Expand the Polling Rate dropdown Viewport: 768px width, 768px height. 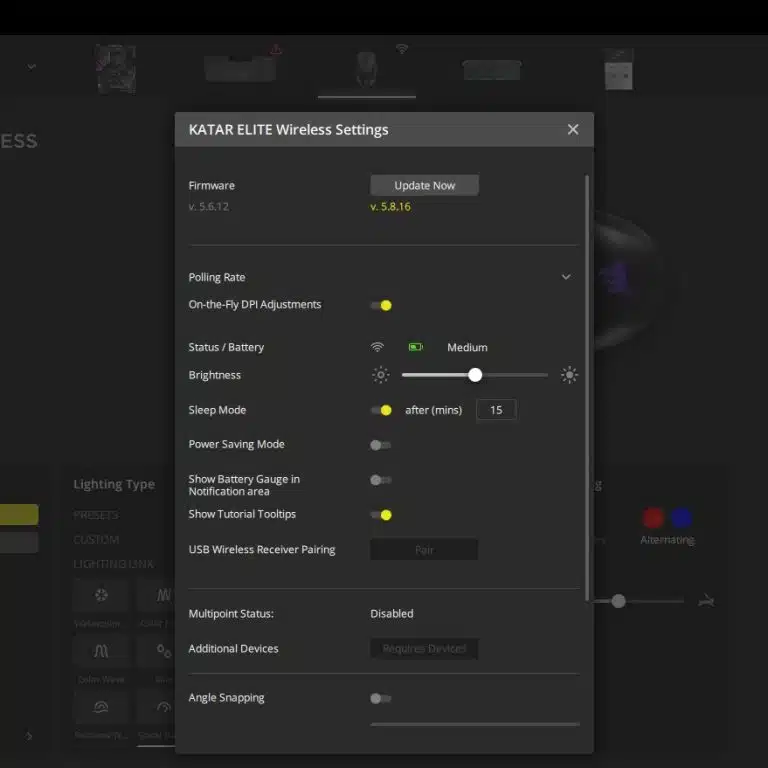[566, 277]
